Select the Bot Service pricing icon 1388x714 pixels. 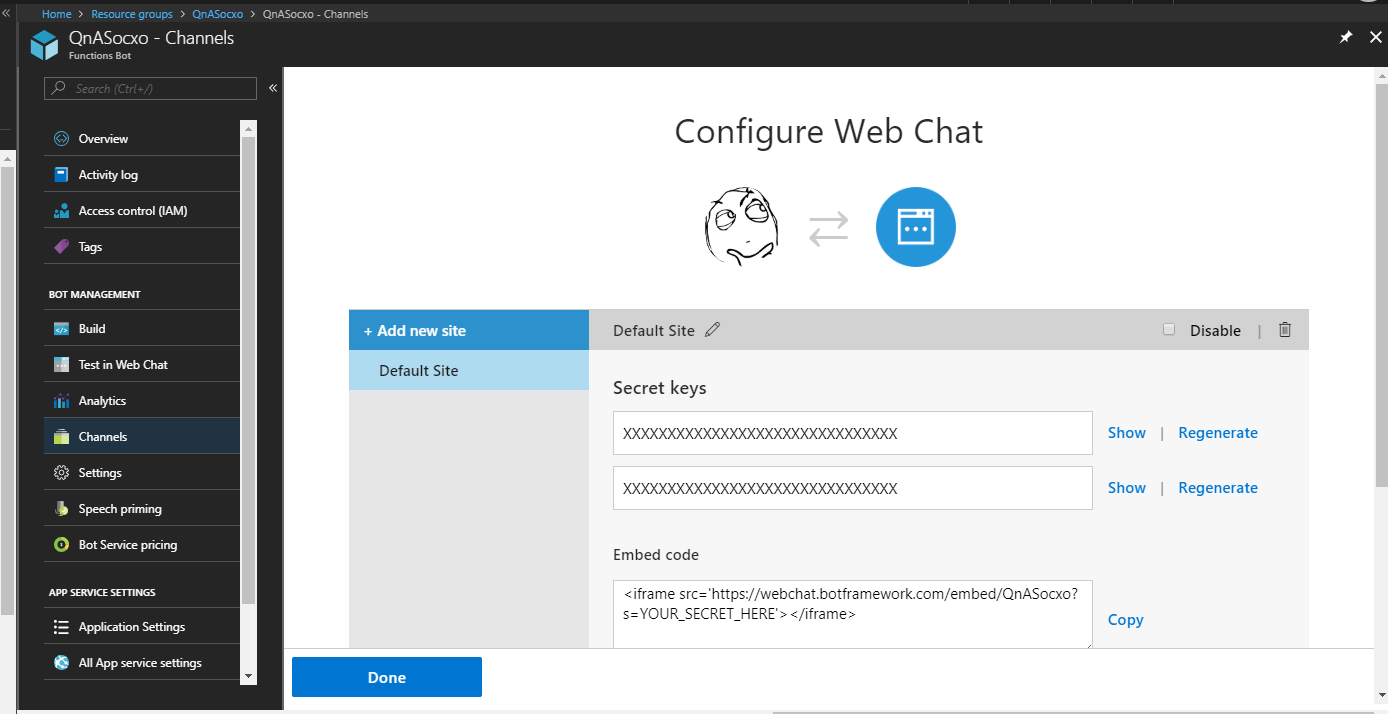(63, 543)
